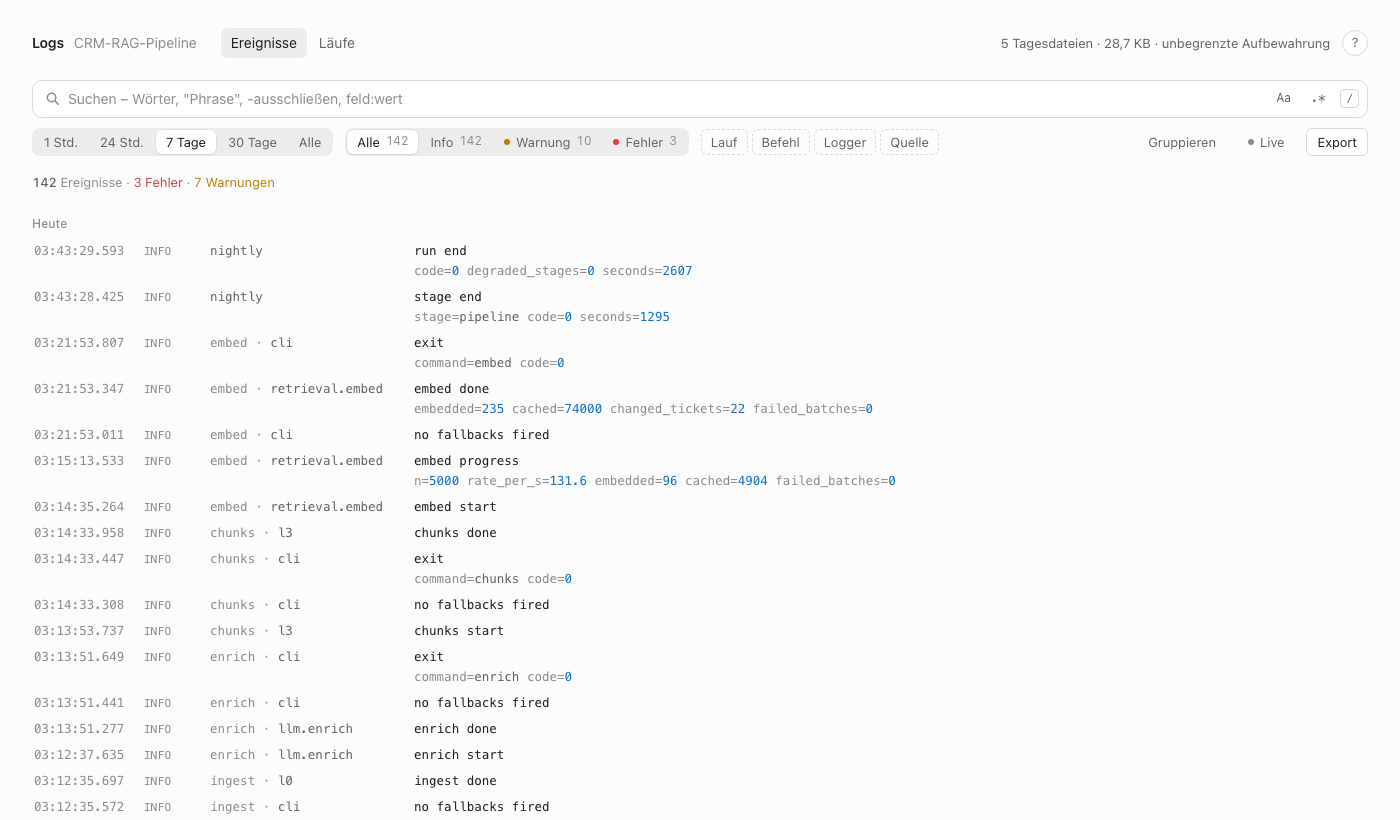Select the stage end log message

[448, 297]
